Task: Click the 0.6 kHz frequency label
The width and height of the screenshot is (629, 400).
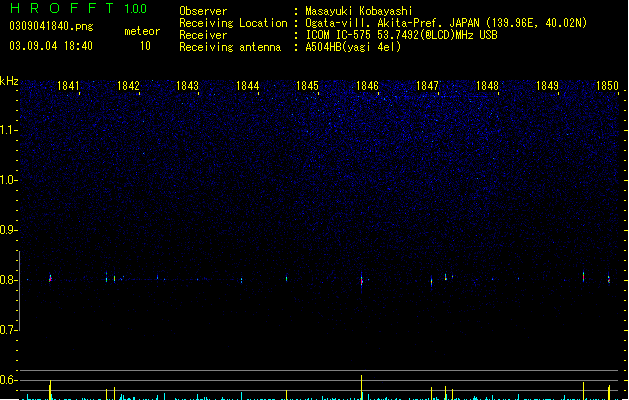Action: pos(7,380)
